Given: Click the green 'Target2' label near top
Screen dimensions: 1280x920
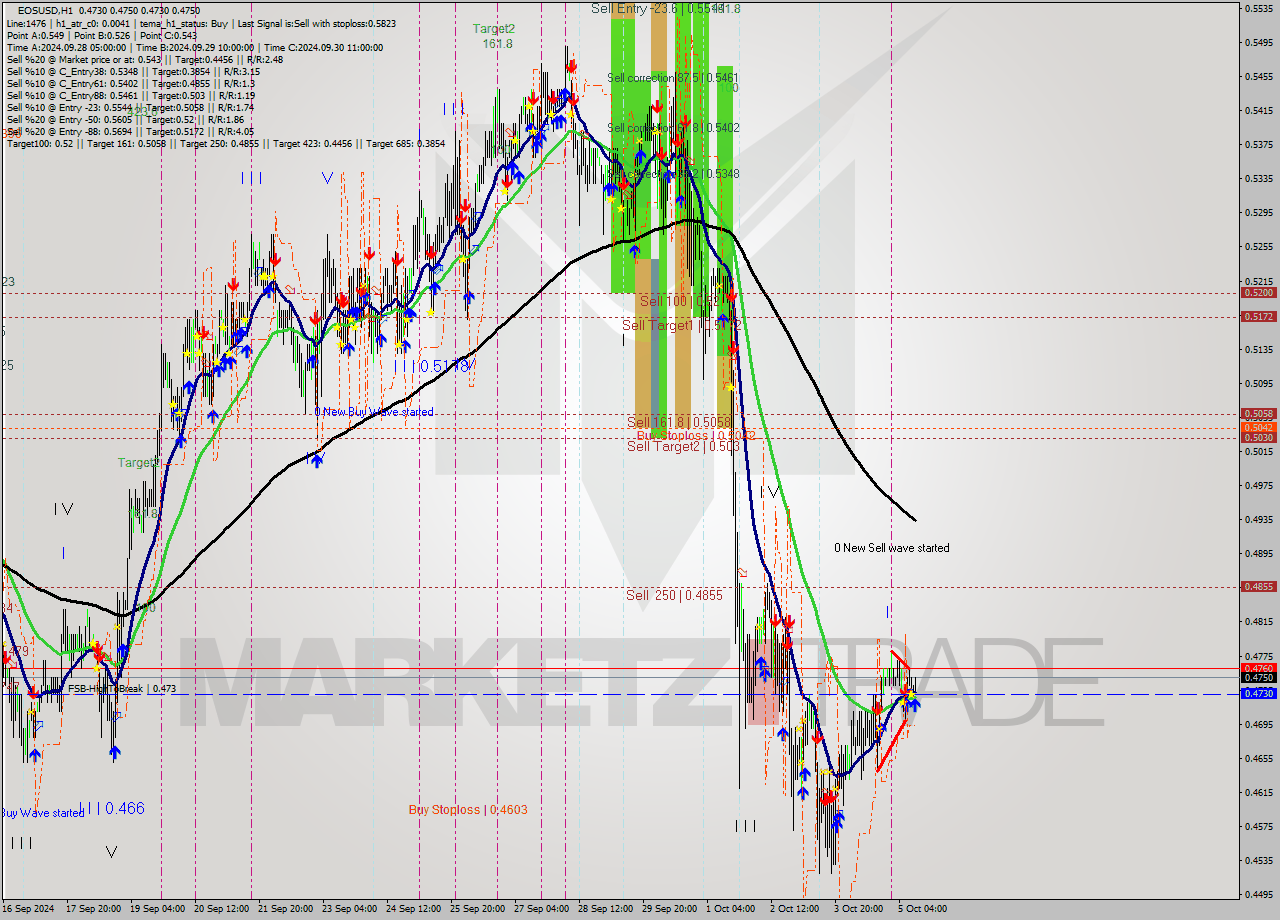Looking at the screenshot, I should pos(494,29).
